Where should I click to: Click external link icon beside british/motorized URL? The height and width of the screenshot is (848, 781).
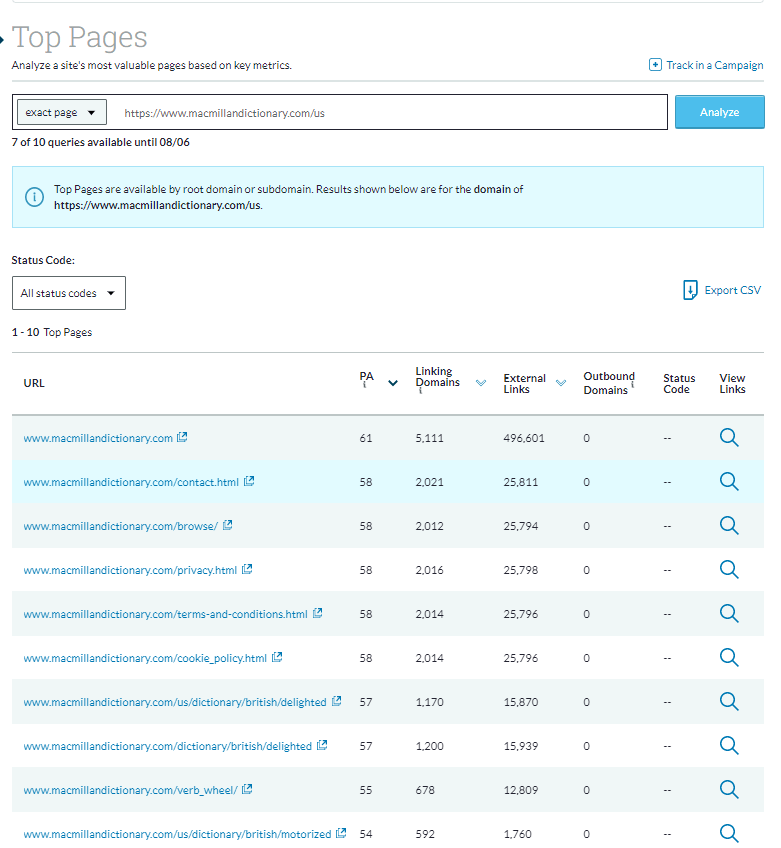tap(341, 833)
